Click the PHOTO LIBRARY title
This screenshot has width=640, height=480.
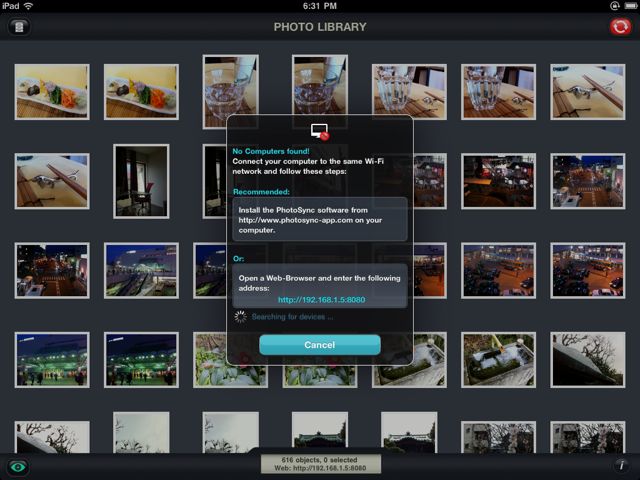click(320, 27)
